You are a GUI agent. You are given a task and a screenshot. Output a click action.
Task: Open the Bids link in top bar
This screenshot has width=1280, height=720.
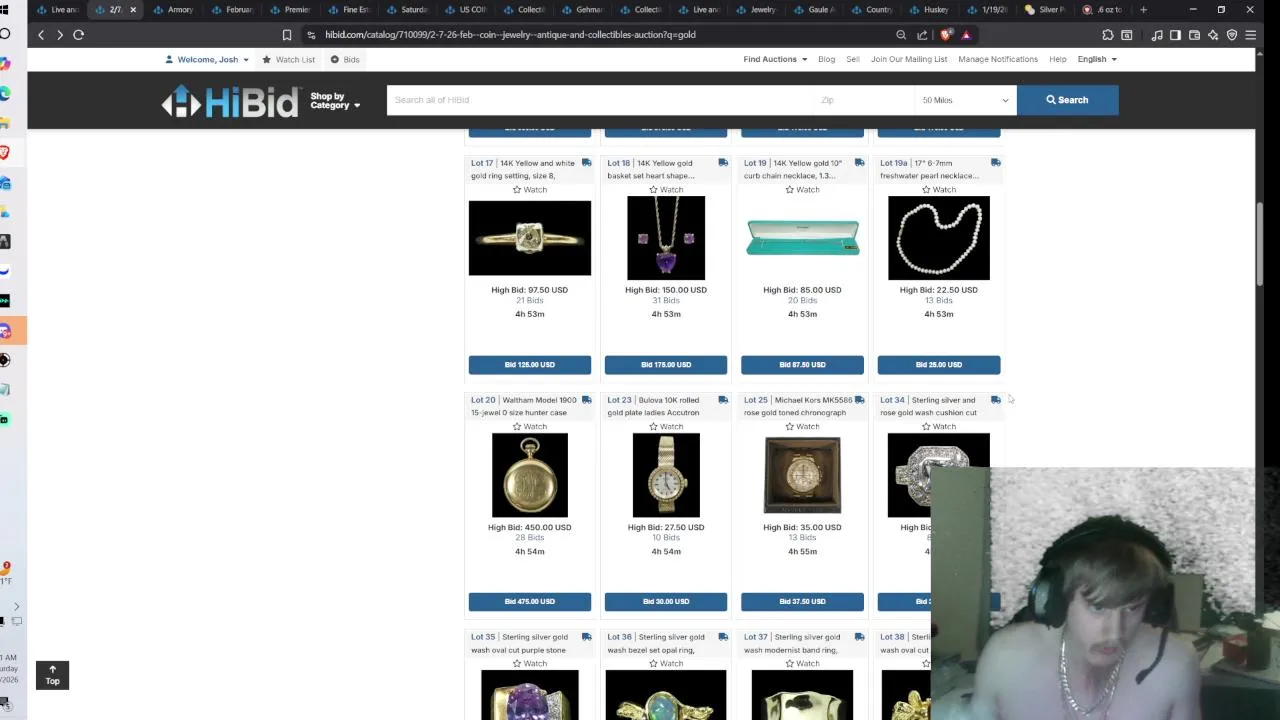click(x=345, y=59)
